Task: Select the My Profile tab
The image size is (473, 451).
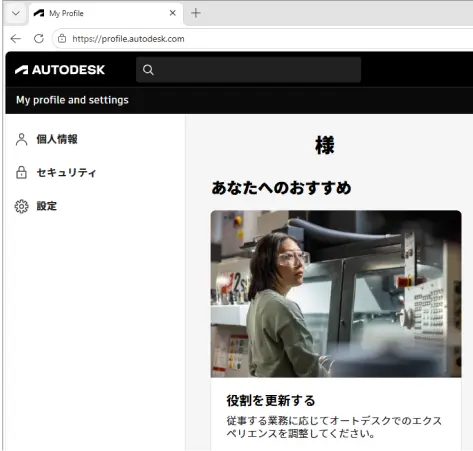Action: point(106,13)
